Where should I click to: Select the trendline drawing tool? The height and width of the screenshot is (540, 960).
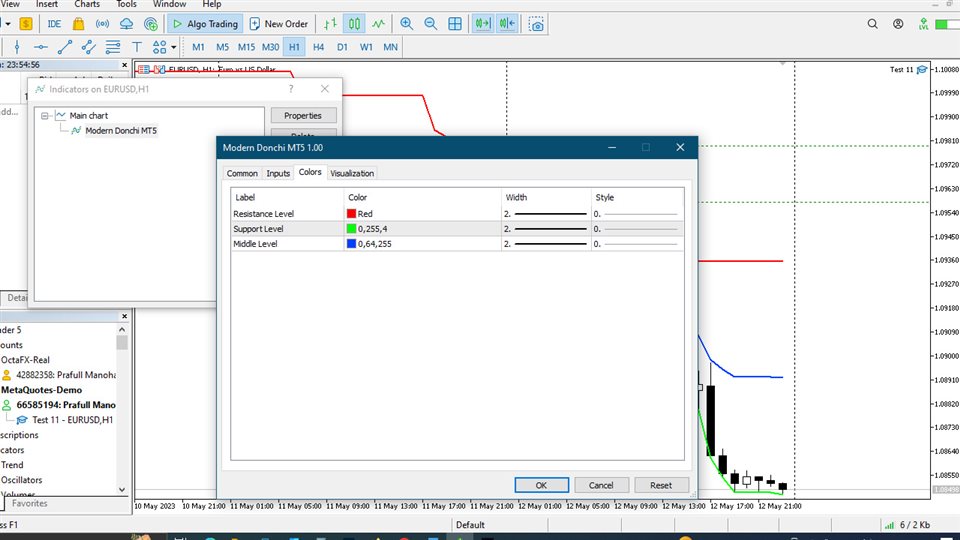(65, 47)
